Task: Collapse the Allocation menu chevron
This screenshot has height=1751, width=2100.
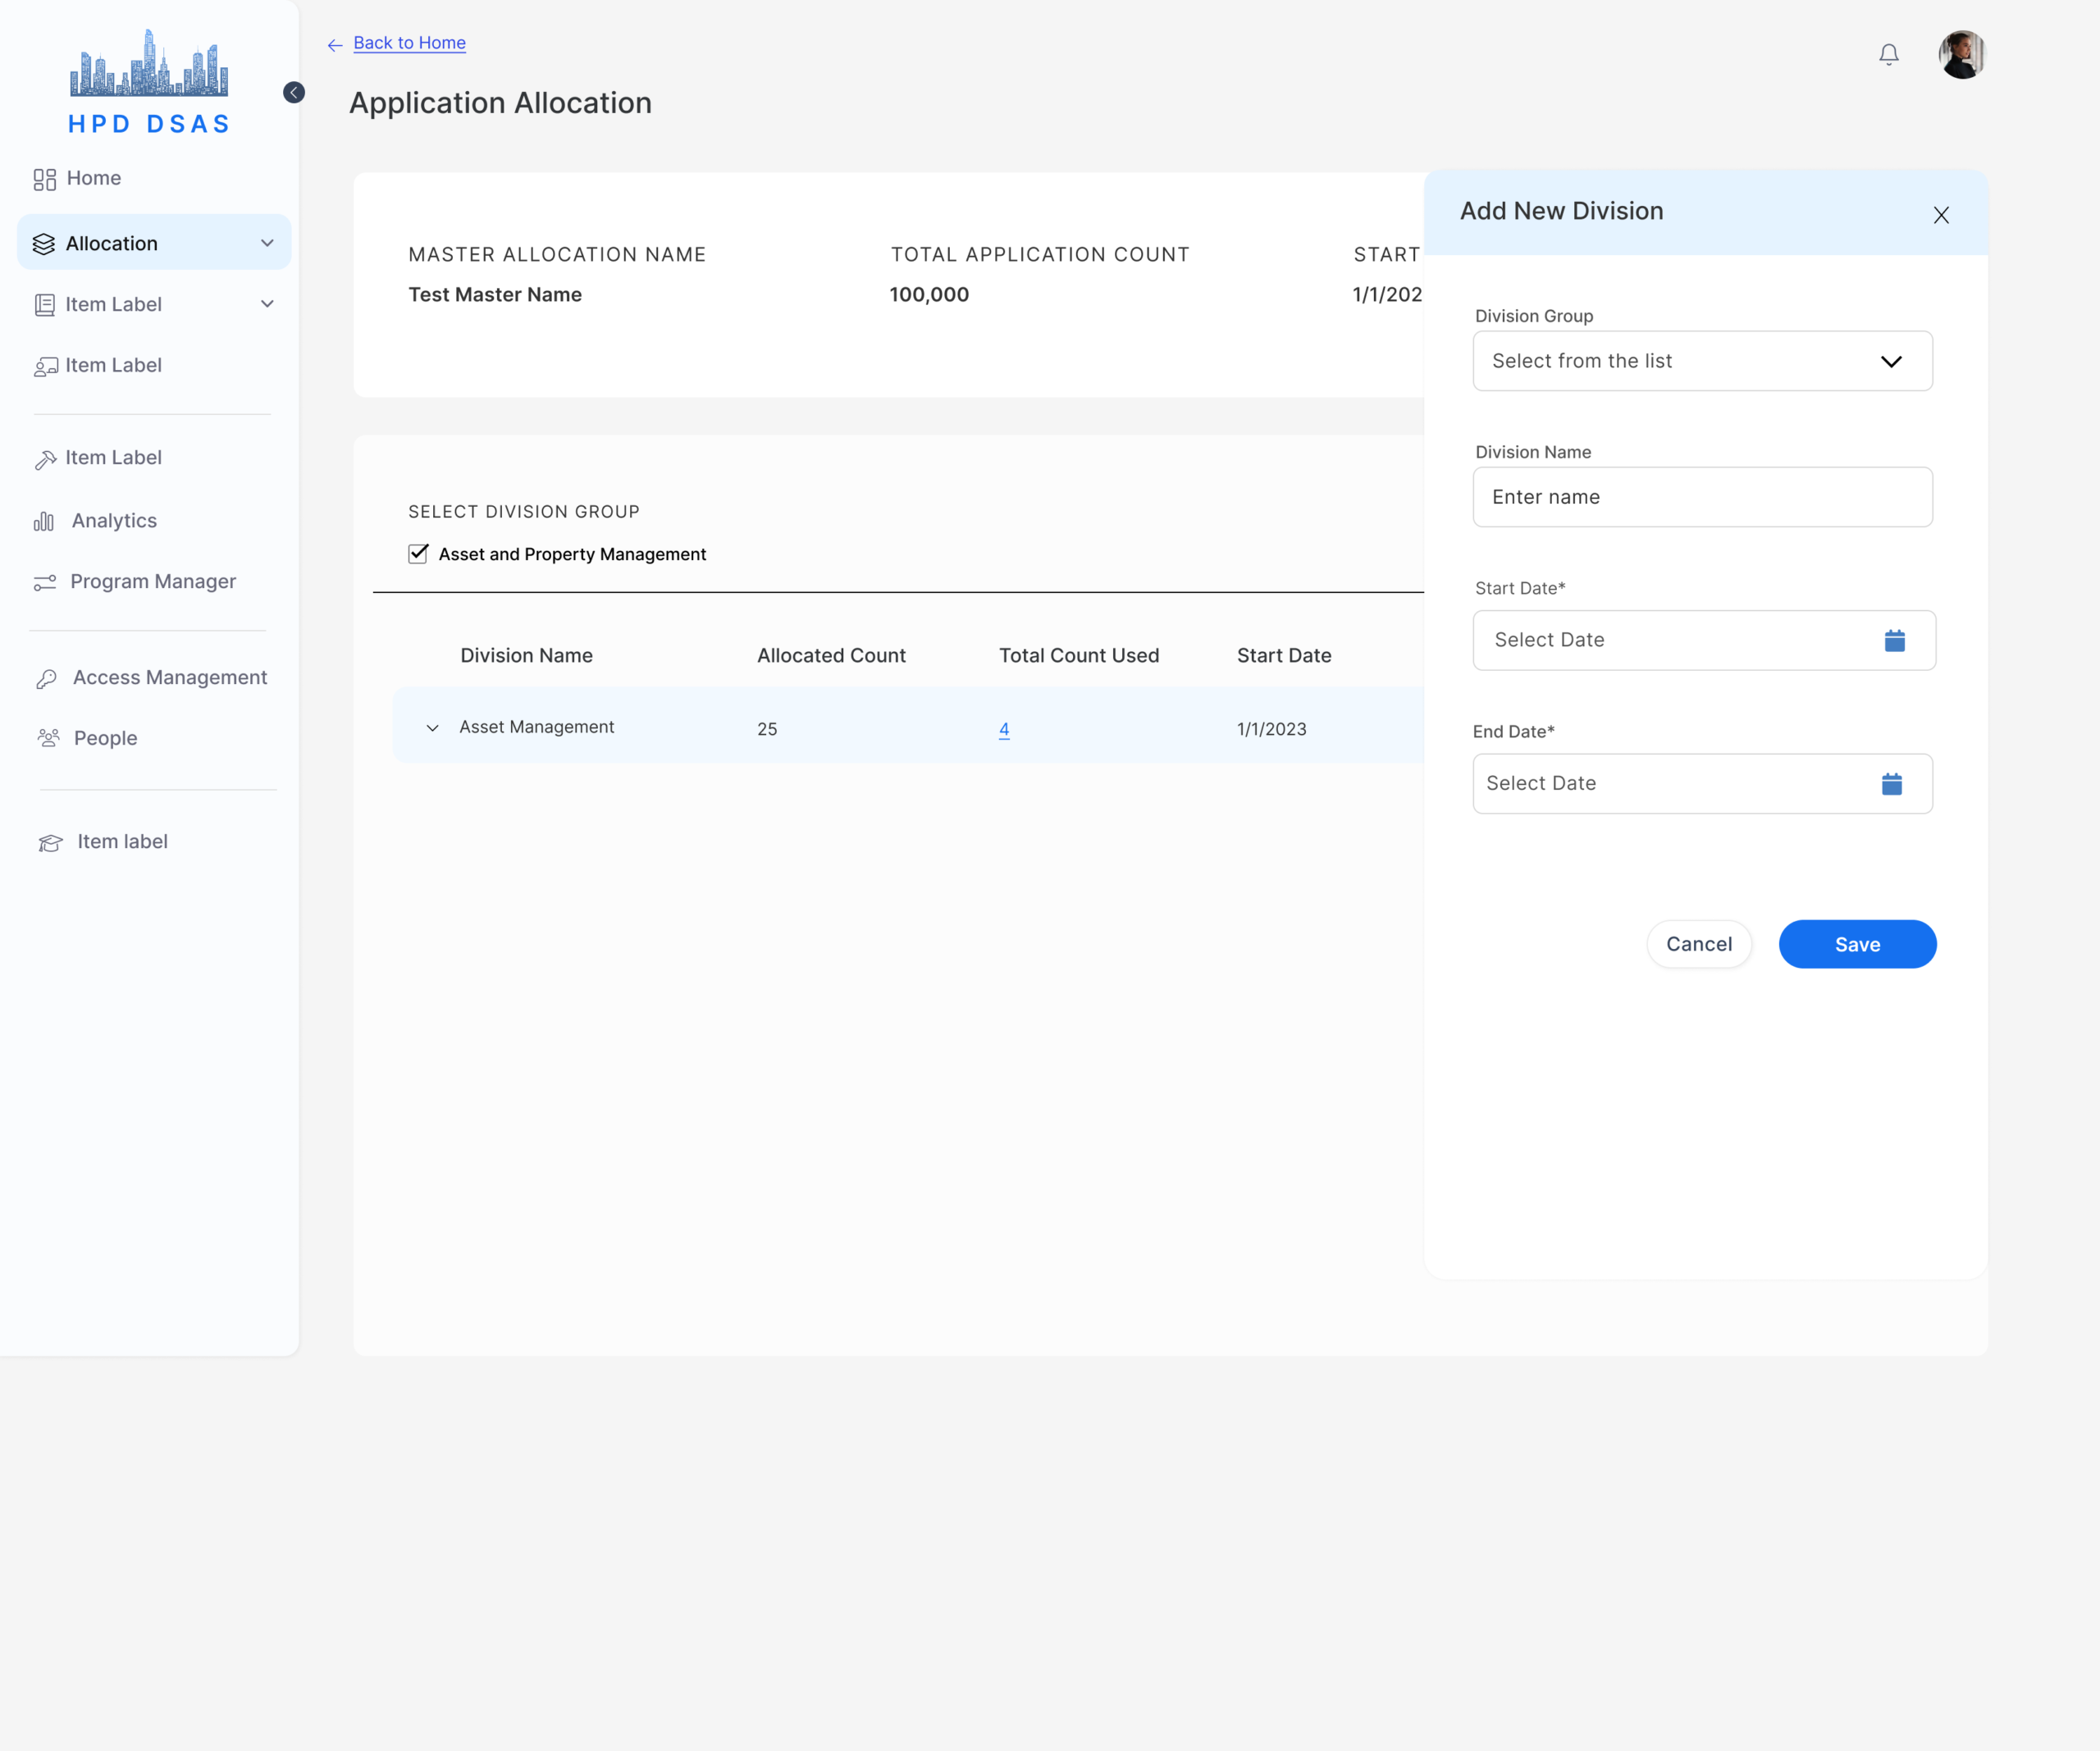Action: [267, 243]
